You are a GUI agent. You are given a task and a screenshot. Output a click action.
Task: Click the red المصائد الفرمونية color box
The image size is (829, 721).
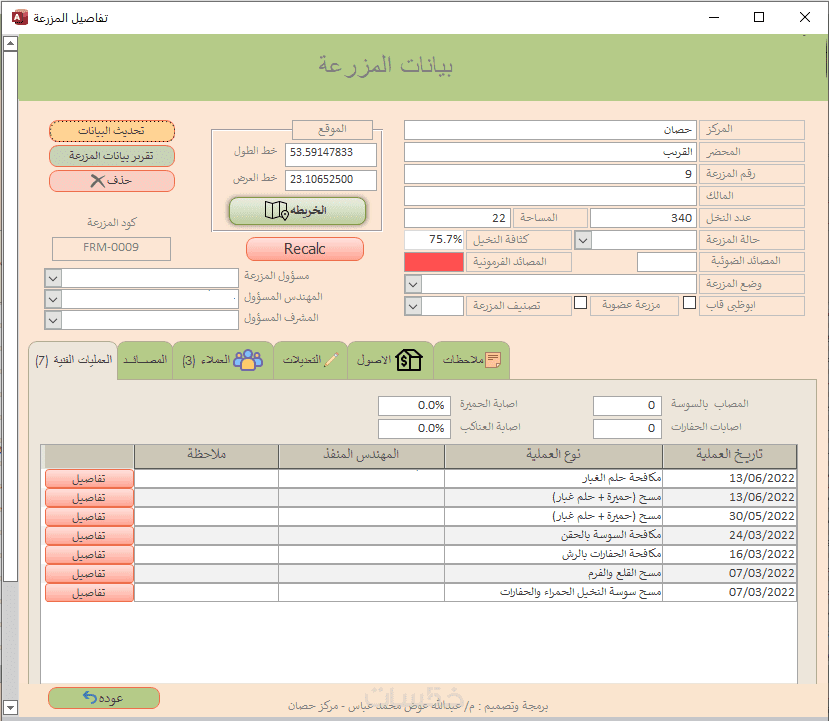pyautogui.click(x=434, y=262)
